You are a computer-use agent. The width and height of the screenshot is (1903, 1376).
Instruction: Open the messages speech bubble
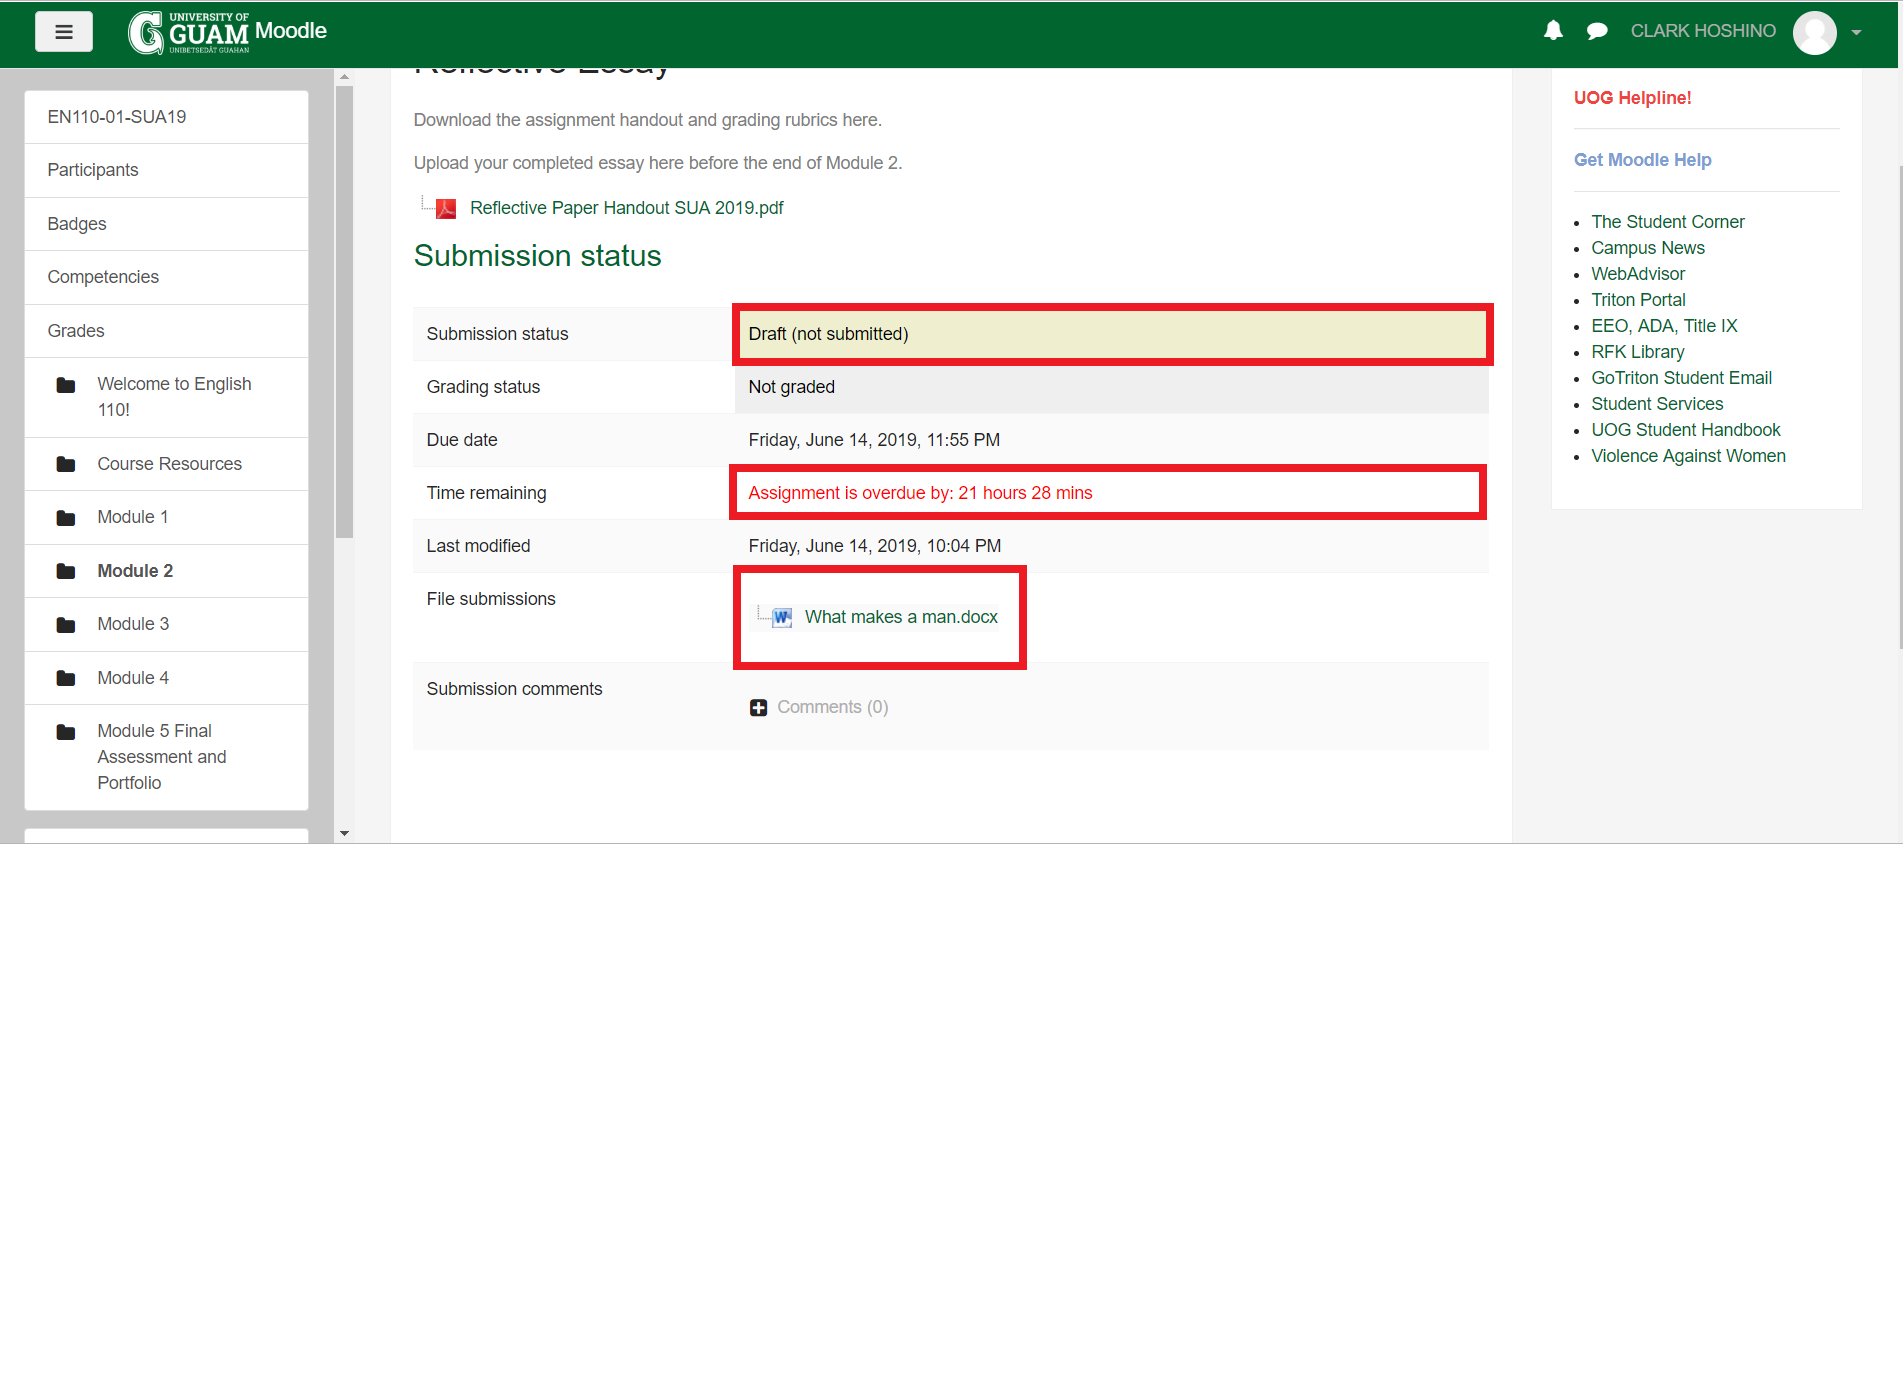pyautogui.click(x=1597, y=31)
